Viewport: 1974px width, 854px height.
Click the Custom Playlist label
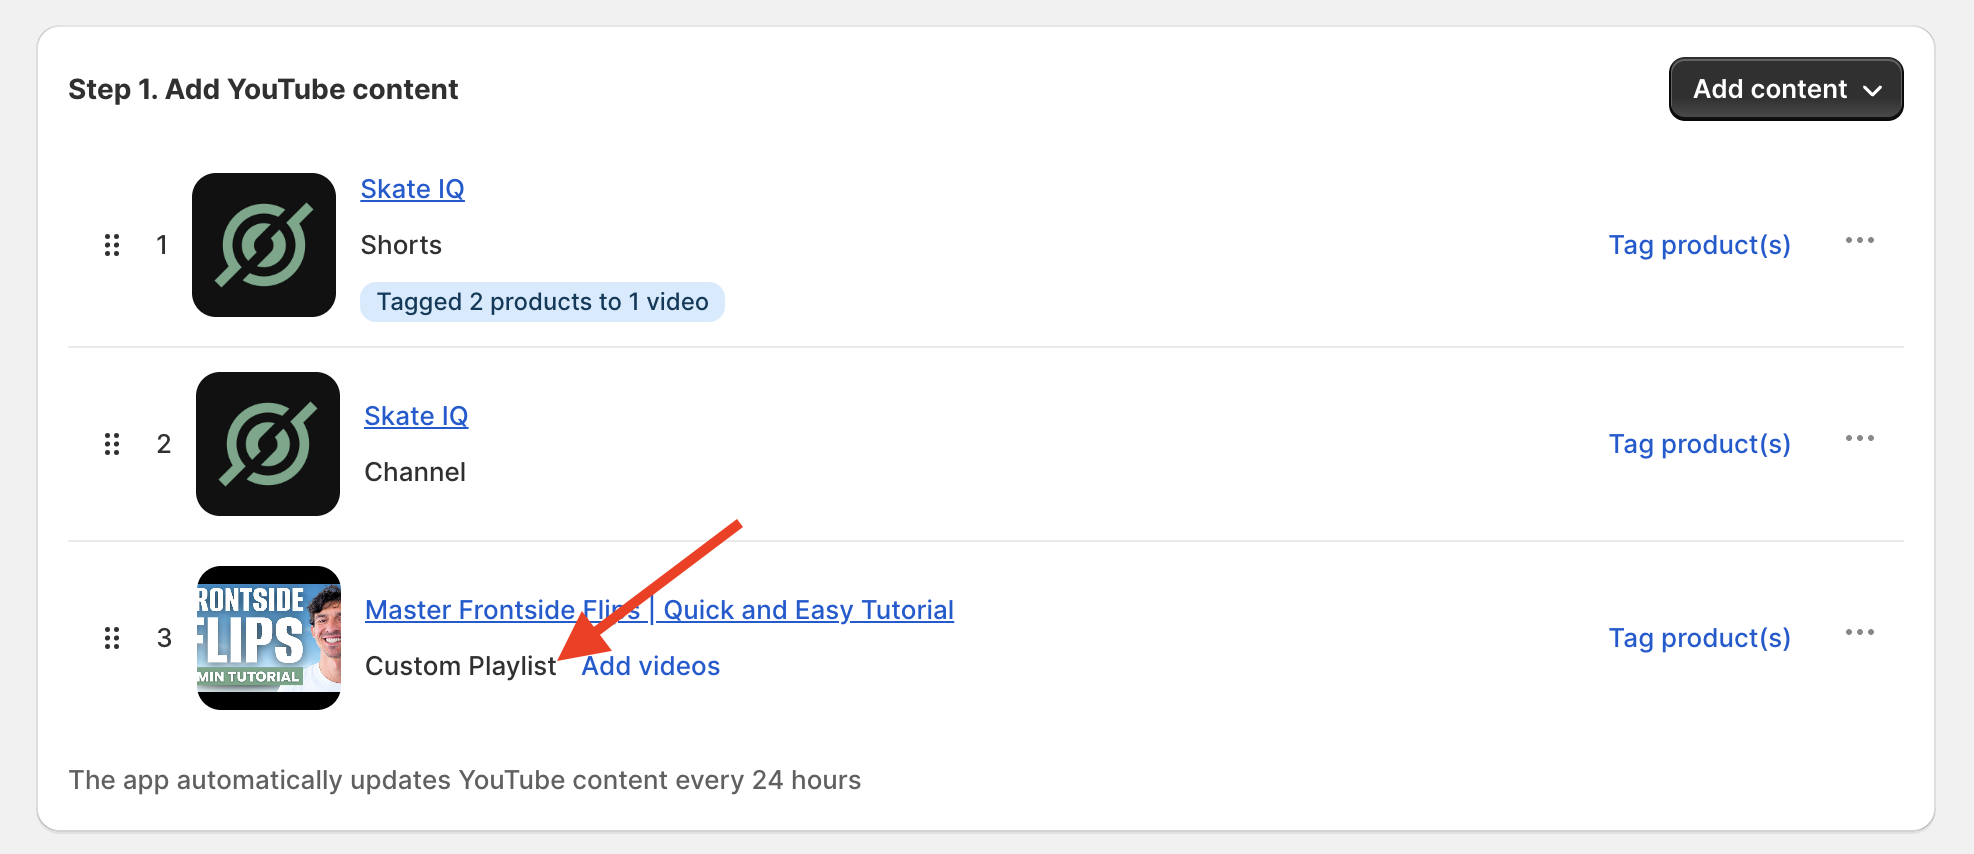(x=460, y=666)
